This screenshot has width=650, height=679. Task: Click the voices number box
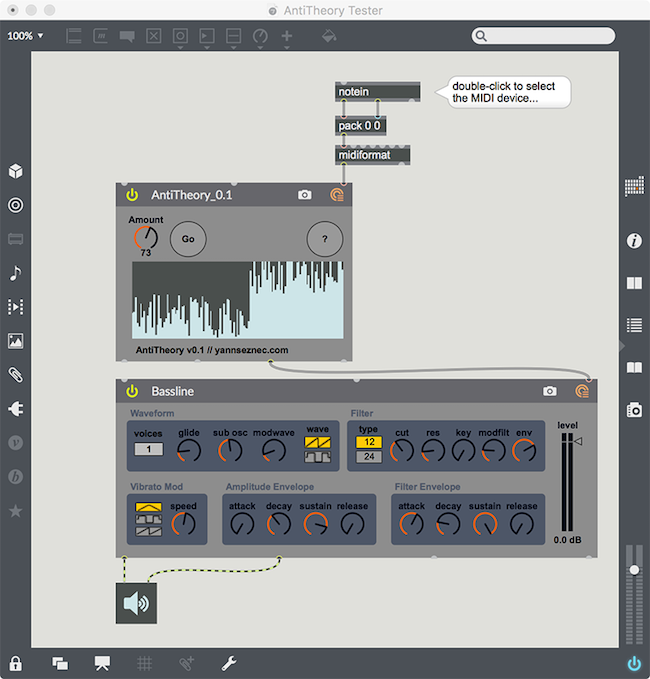(149, 449)
